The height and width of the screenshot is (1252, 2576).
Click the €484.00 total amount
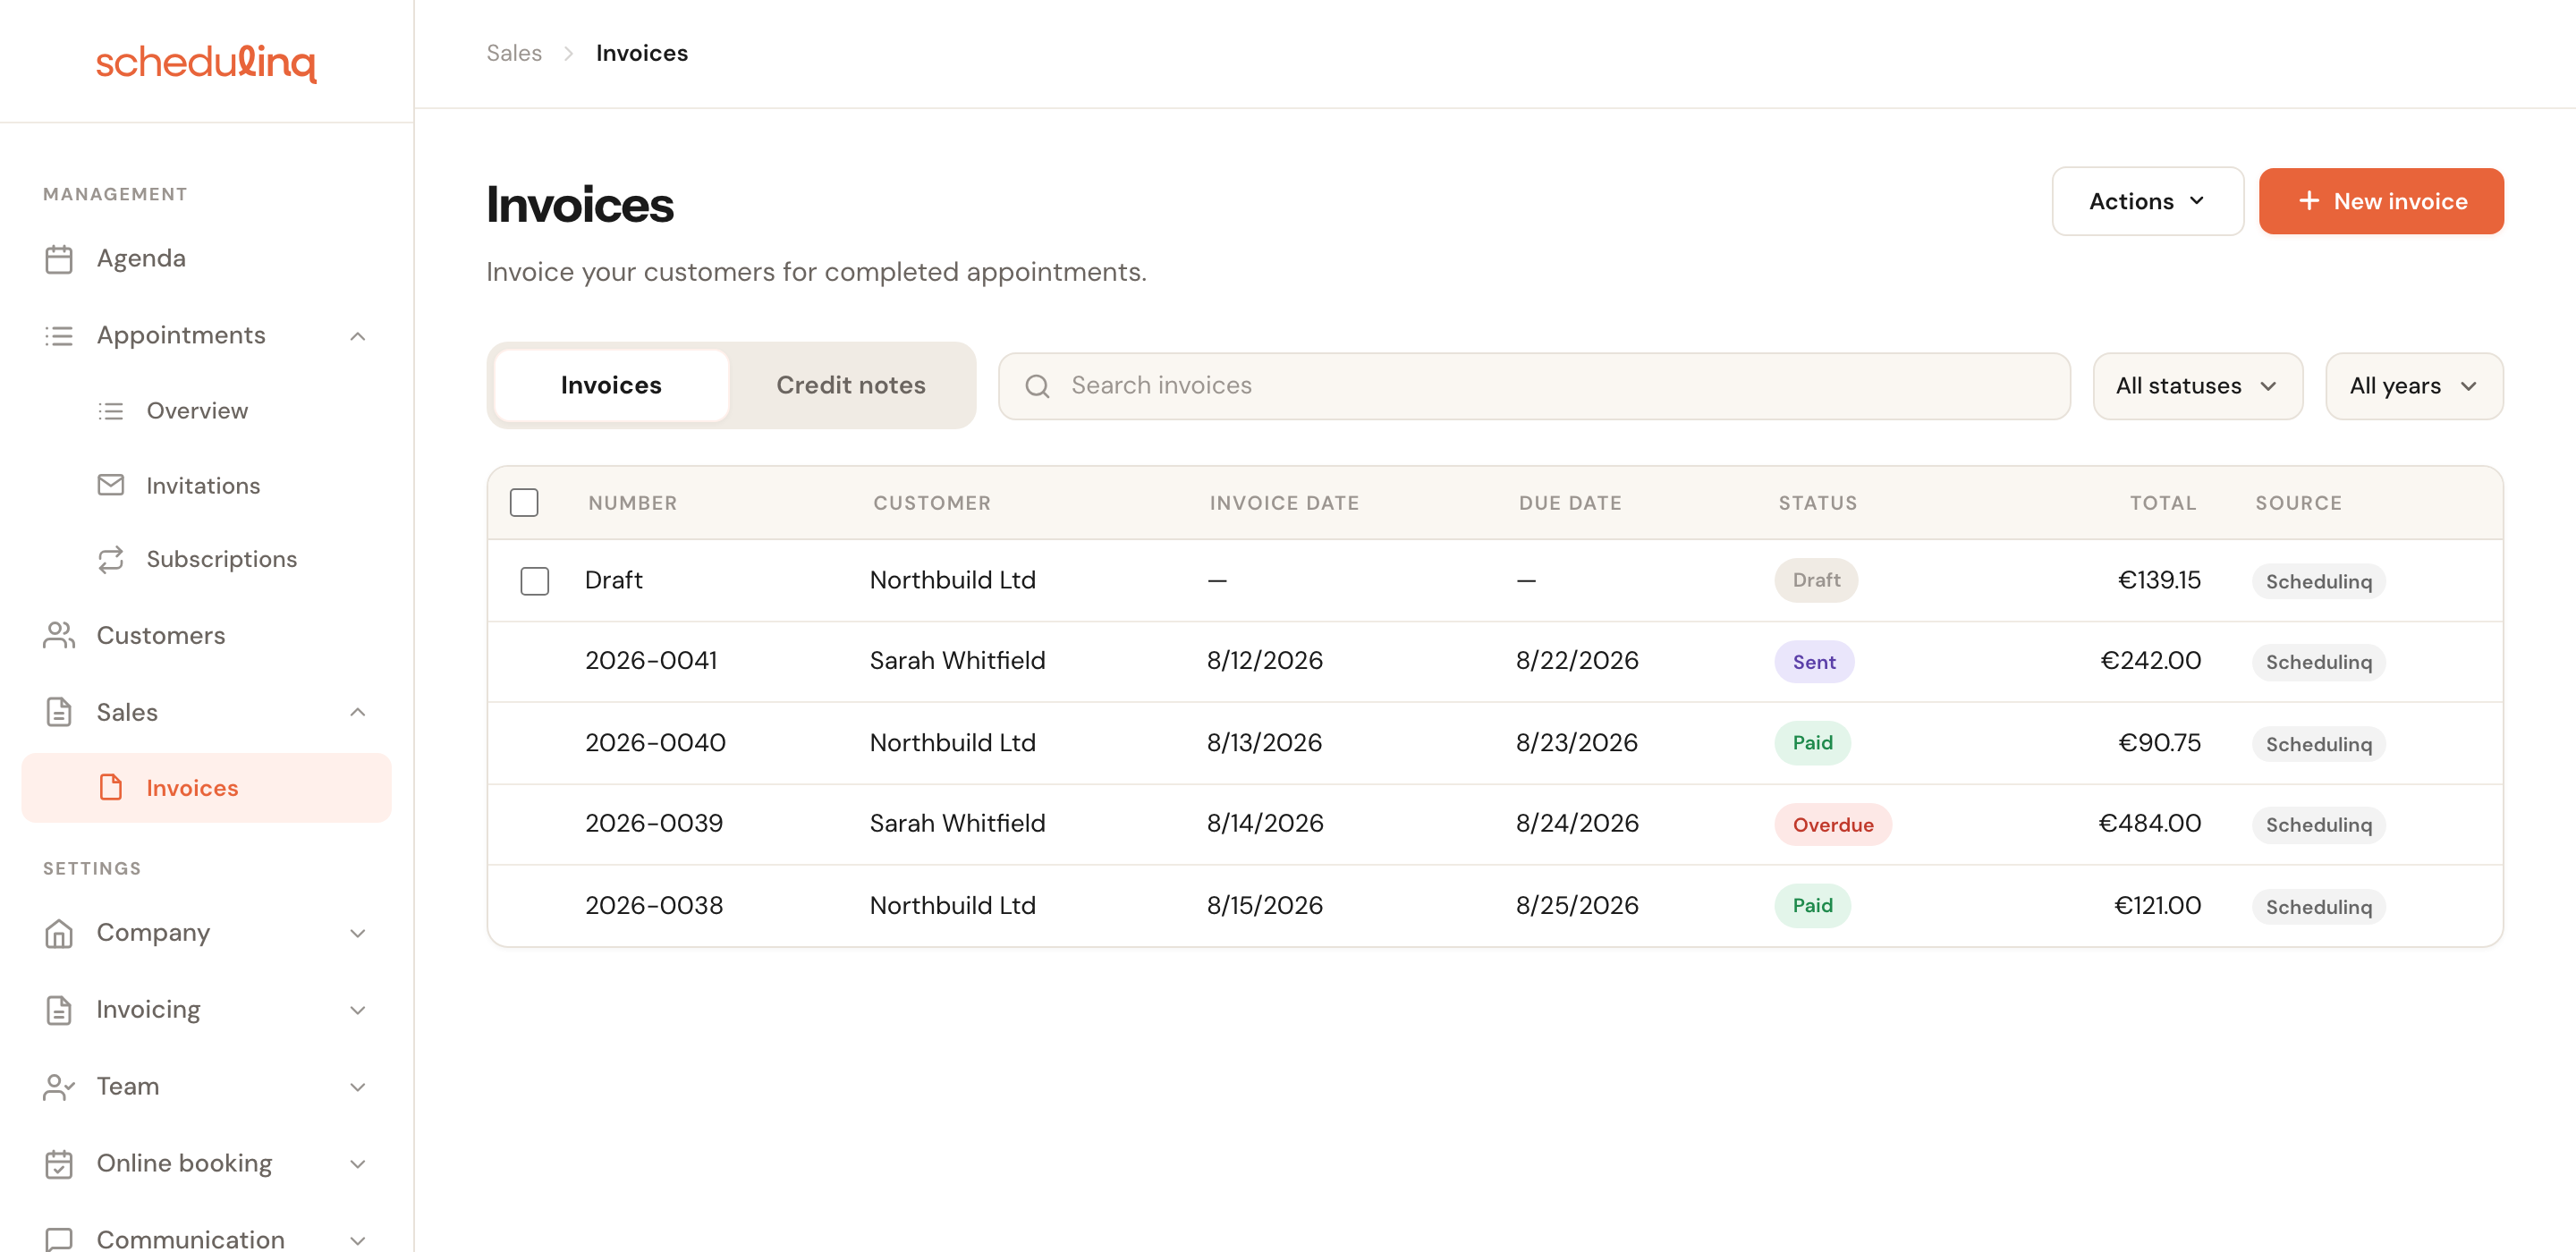[x=2149, y=824]
